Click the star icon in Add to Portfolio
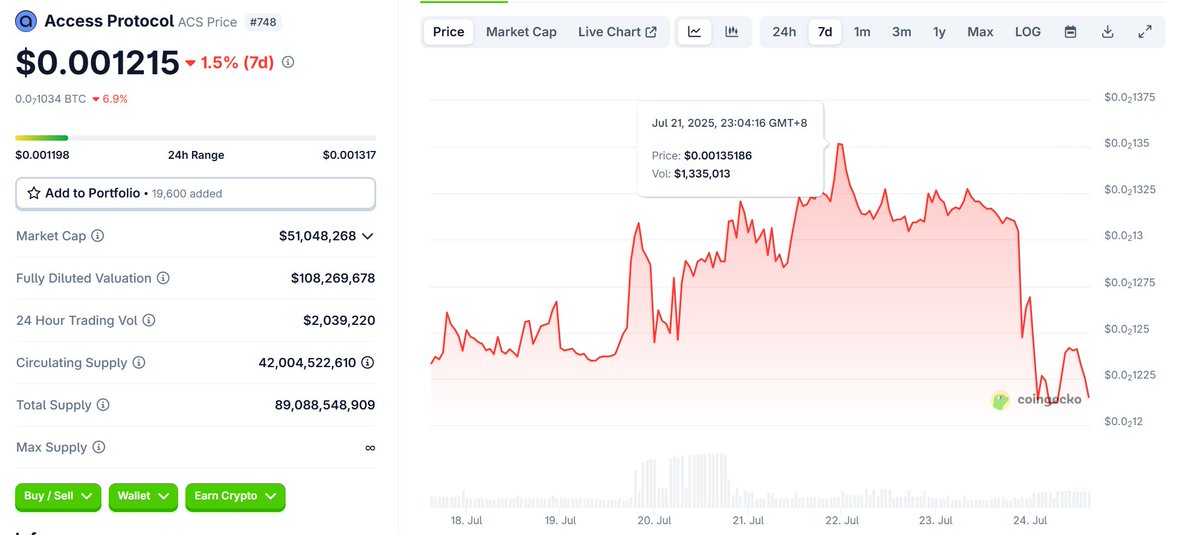This screenshot has width=1200, height=535. (34, 193)
